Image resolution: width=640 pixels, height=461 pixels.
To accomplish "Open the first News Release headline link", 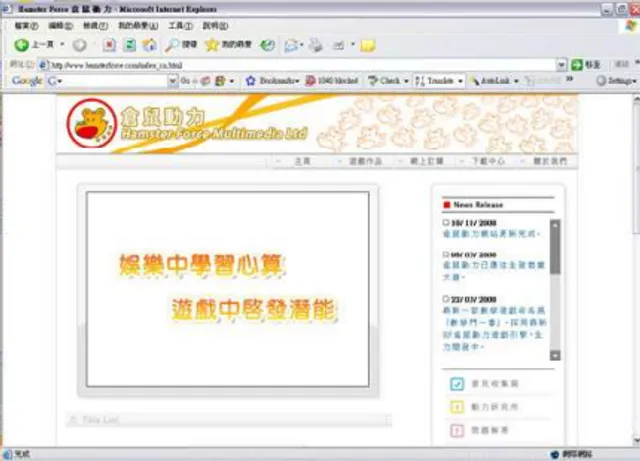I will pos(491,234).
